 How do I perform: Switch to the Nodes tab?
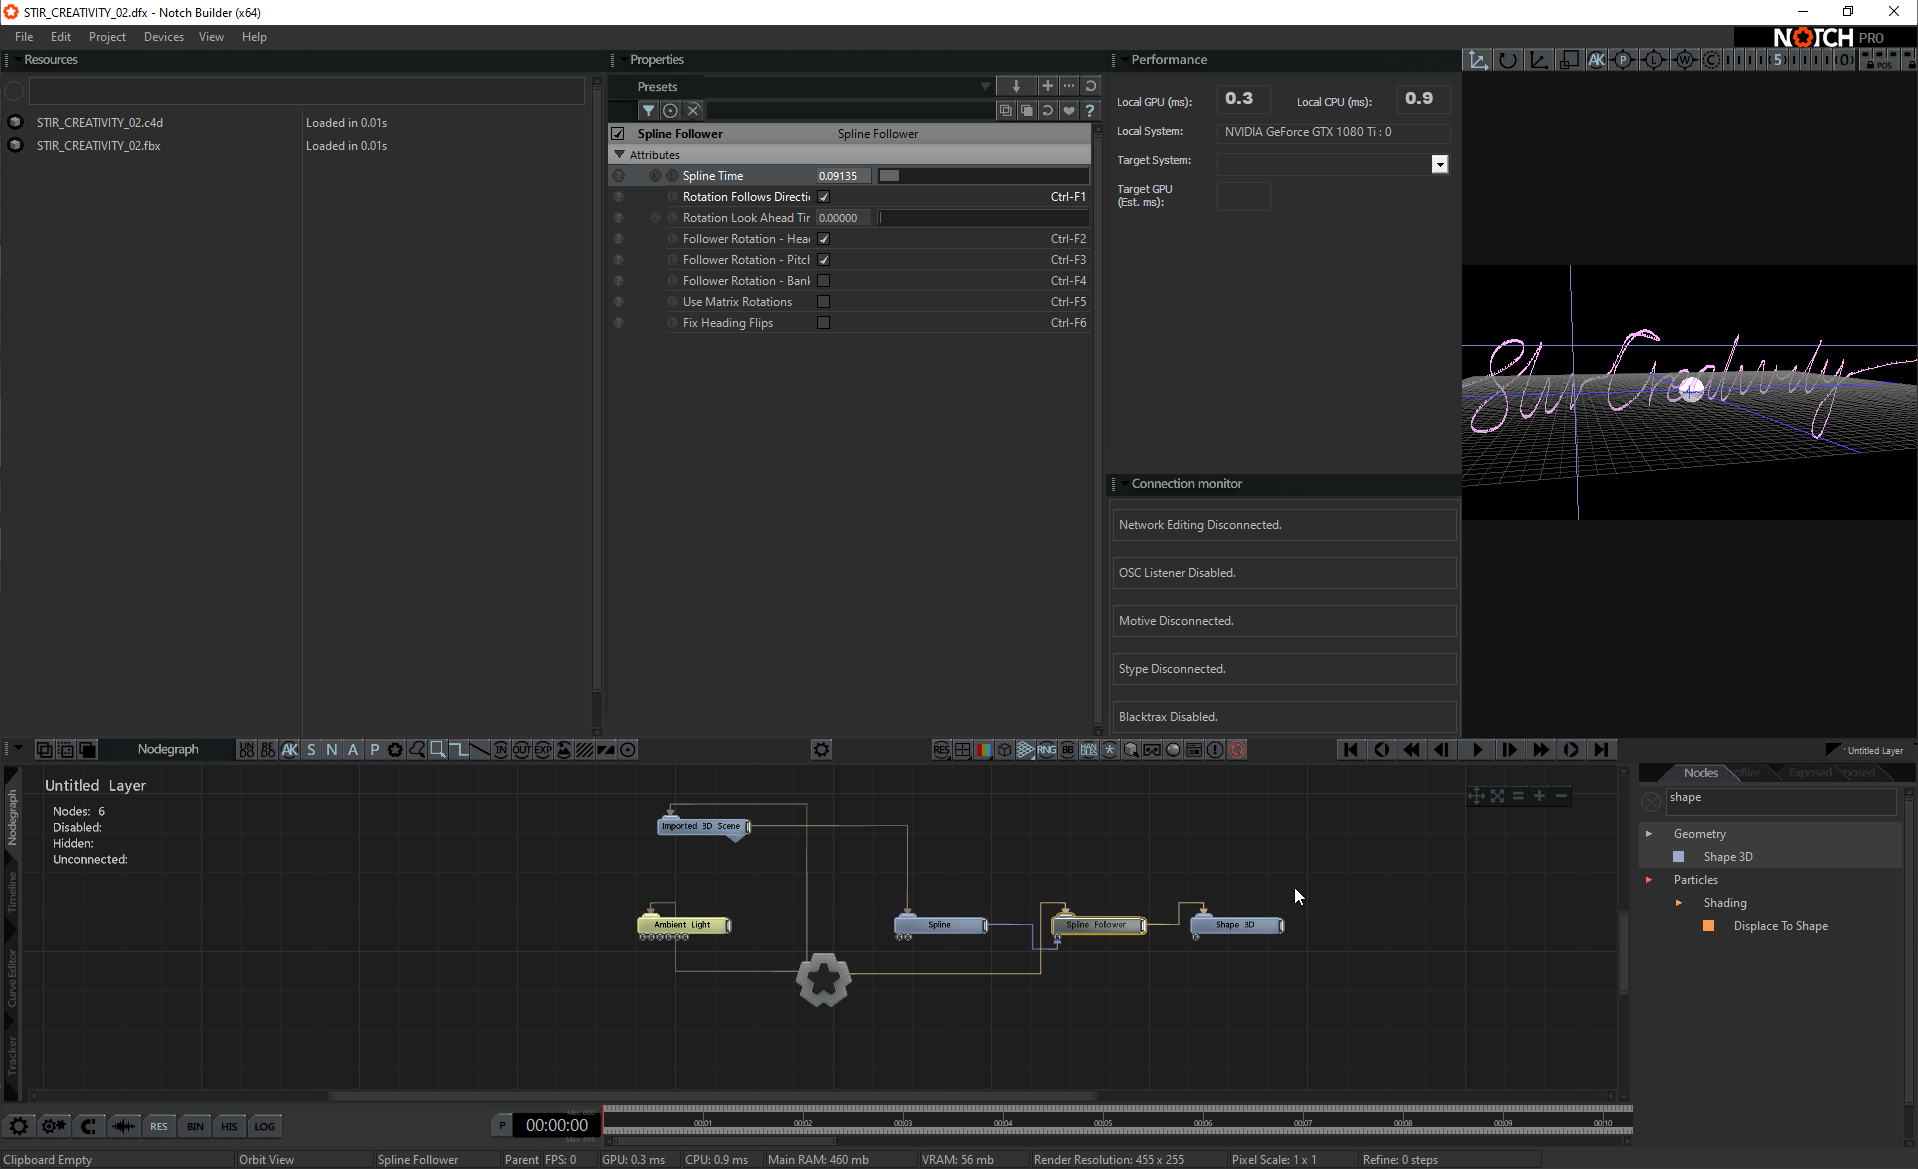click(1700, 773)
